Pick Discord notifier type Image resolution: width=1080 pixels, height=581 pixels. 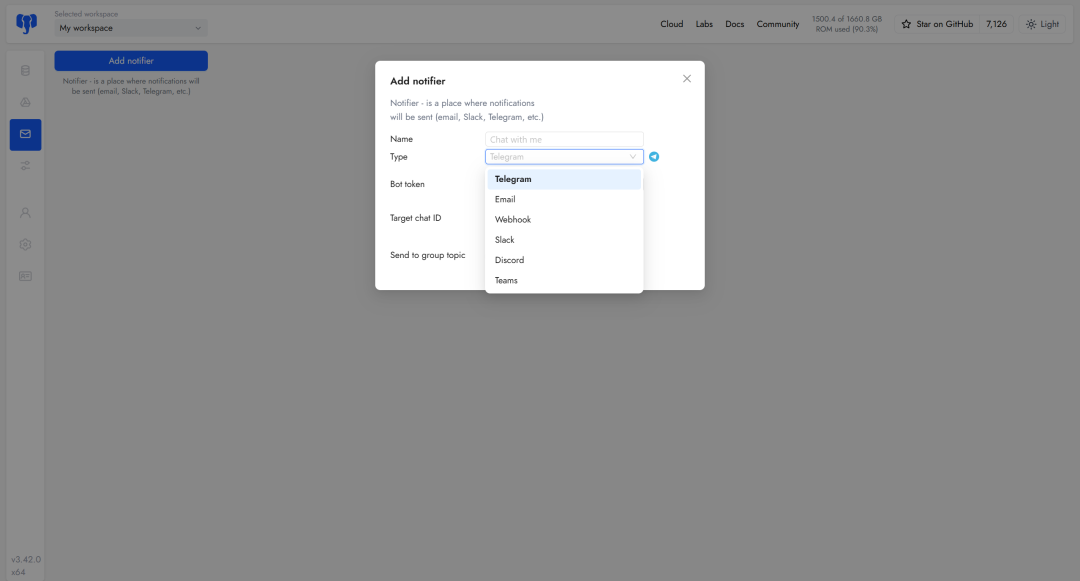coord(564,260)
